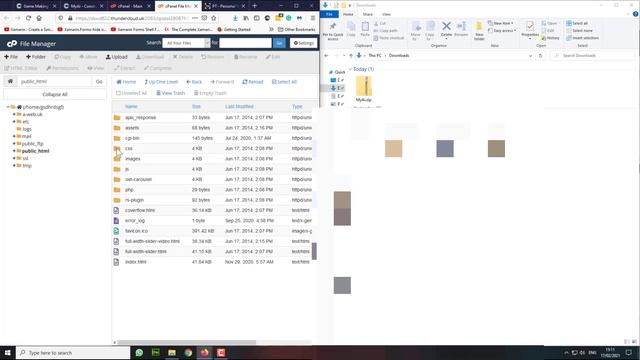Click the horizontal scrollbar under file list
The height and width of the screenshot is (360, 640).
point(186,342)
